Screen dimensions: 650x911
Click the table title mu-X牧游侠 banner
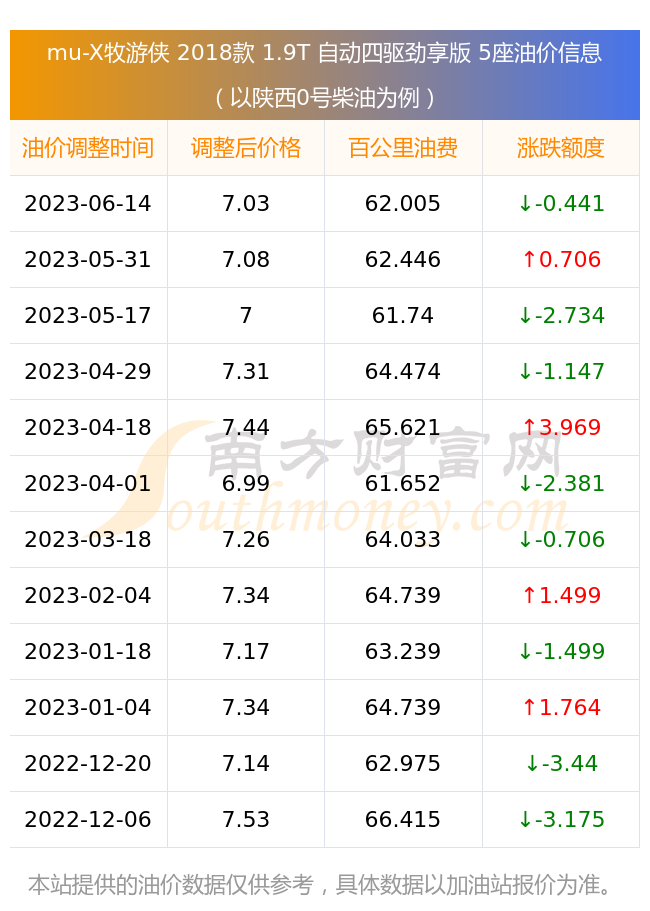click(x=325, y=75)
